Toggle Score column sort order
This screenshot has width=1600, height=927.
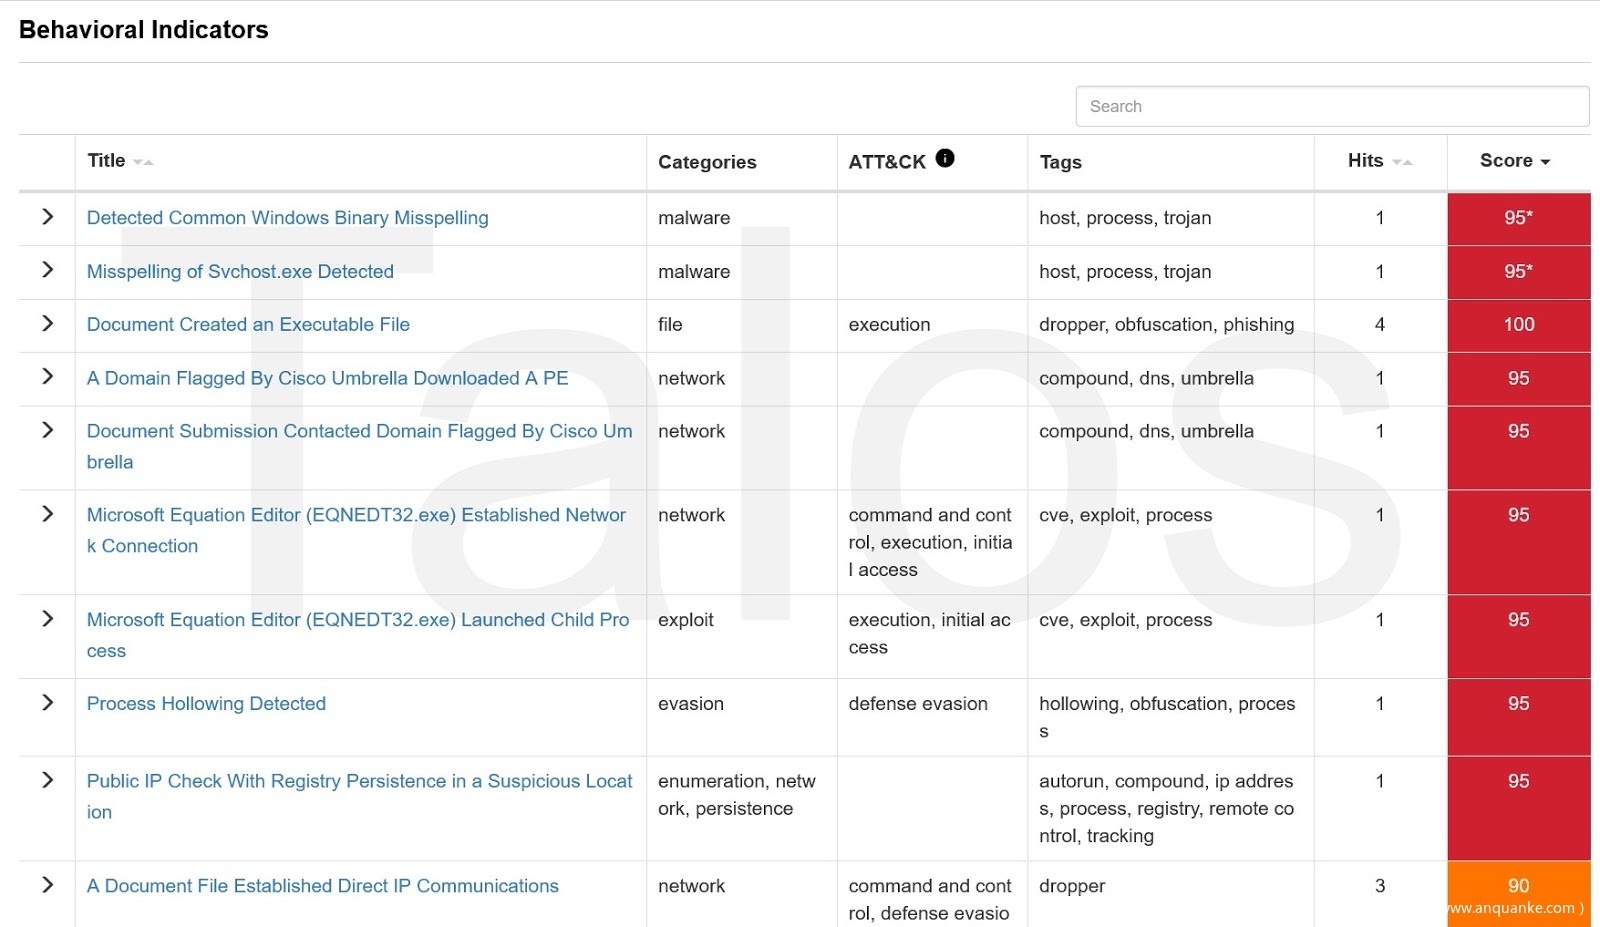(x=1514, y=161)
